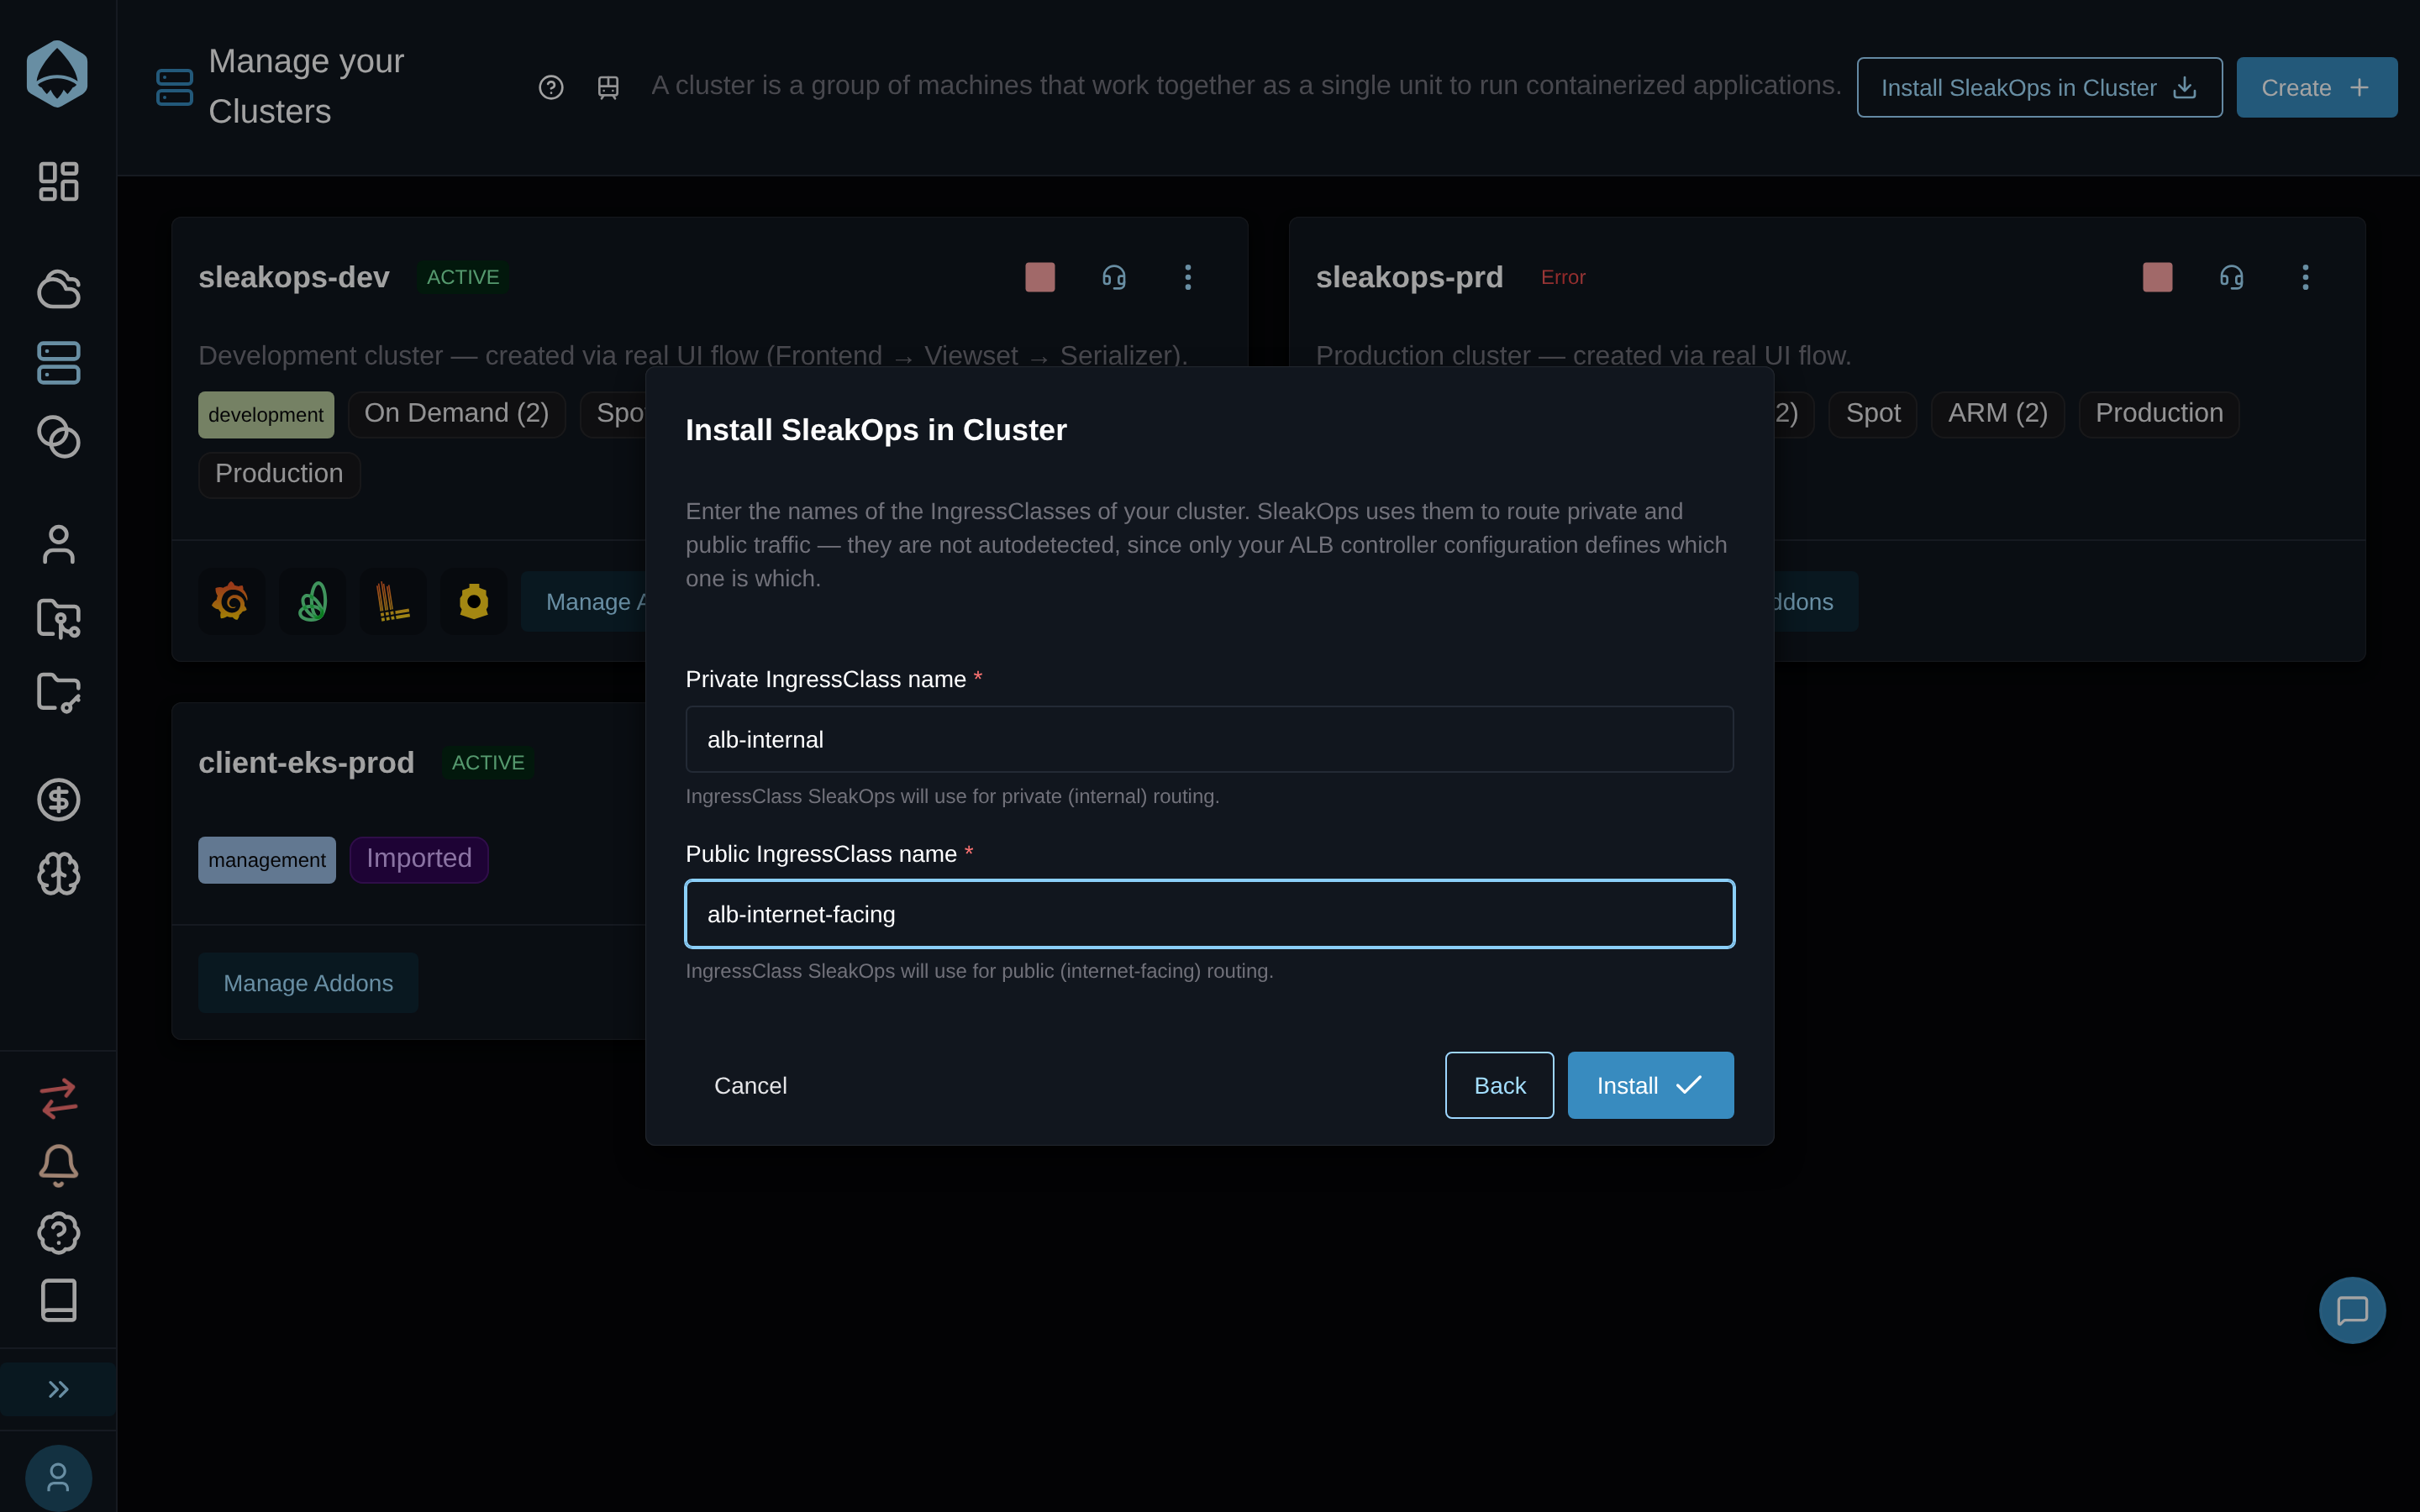Click the sleakops-prd red stop square
Viewport: 2420px width, 1512px height.
pyautogui.click(x=2157, y=277)
